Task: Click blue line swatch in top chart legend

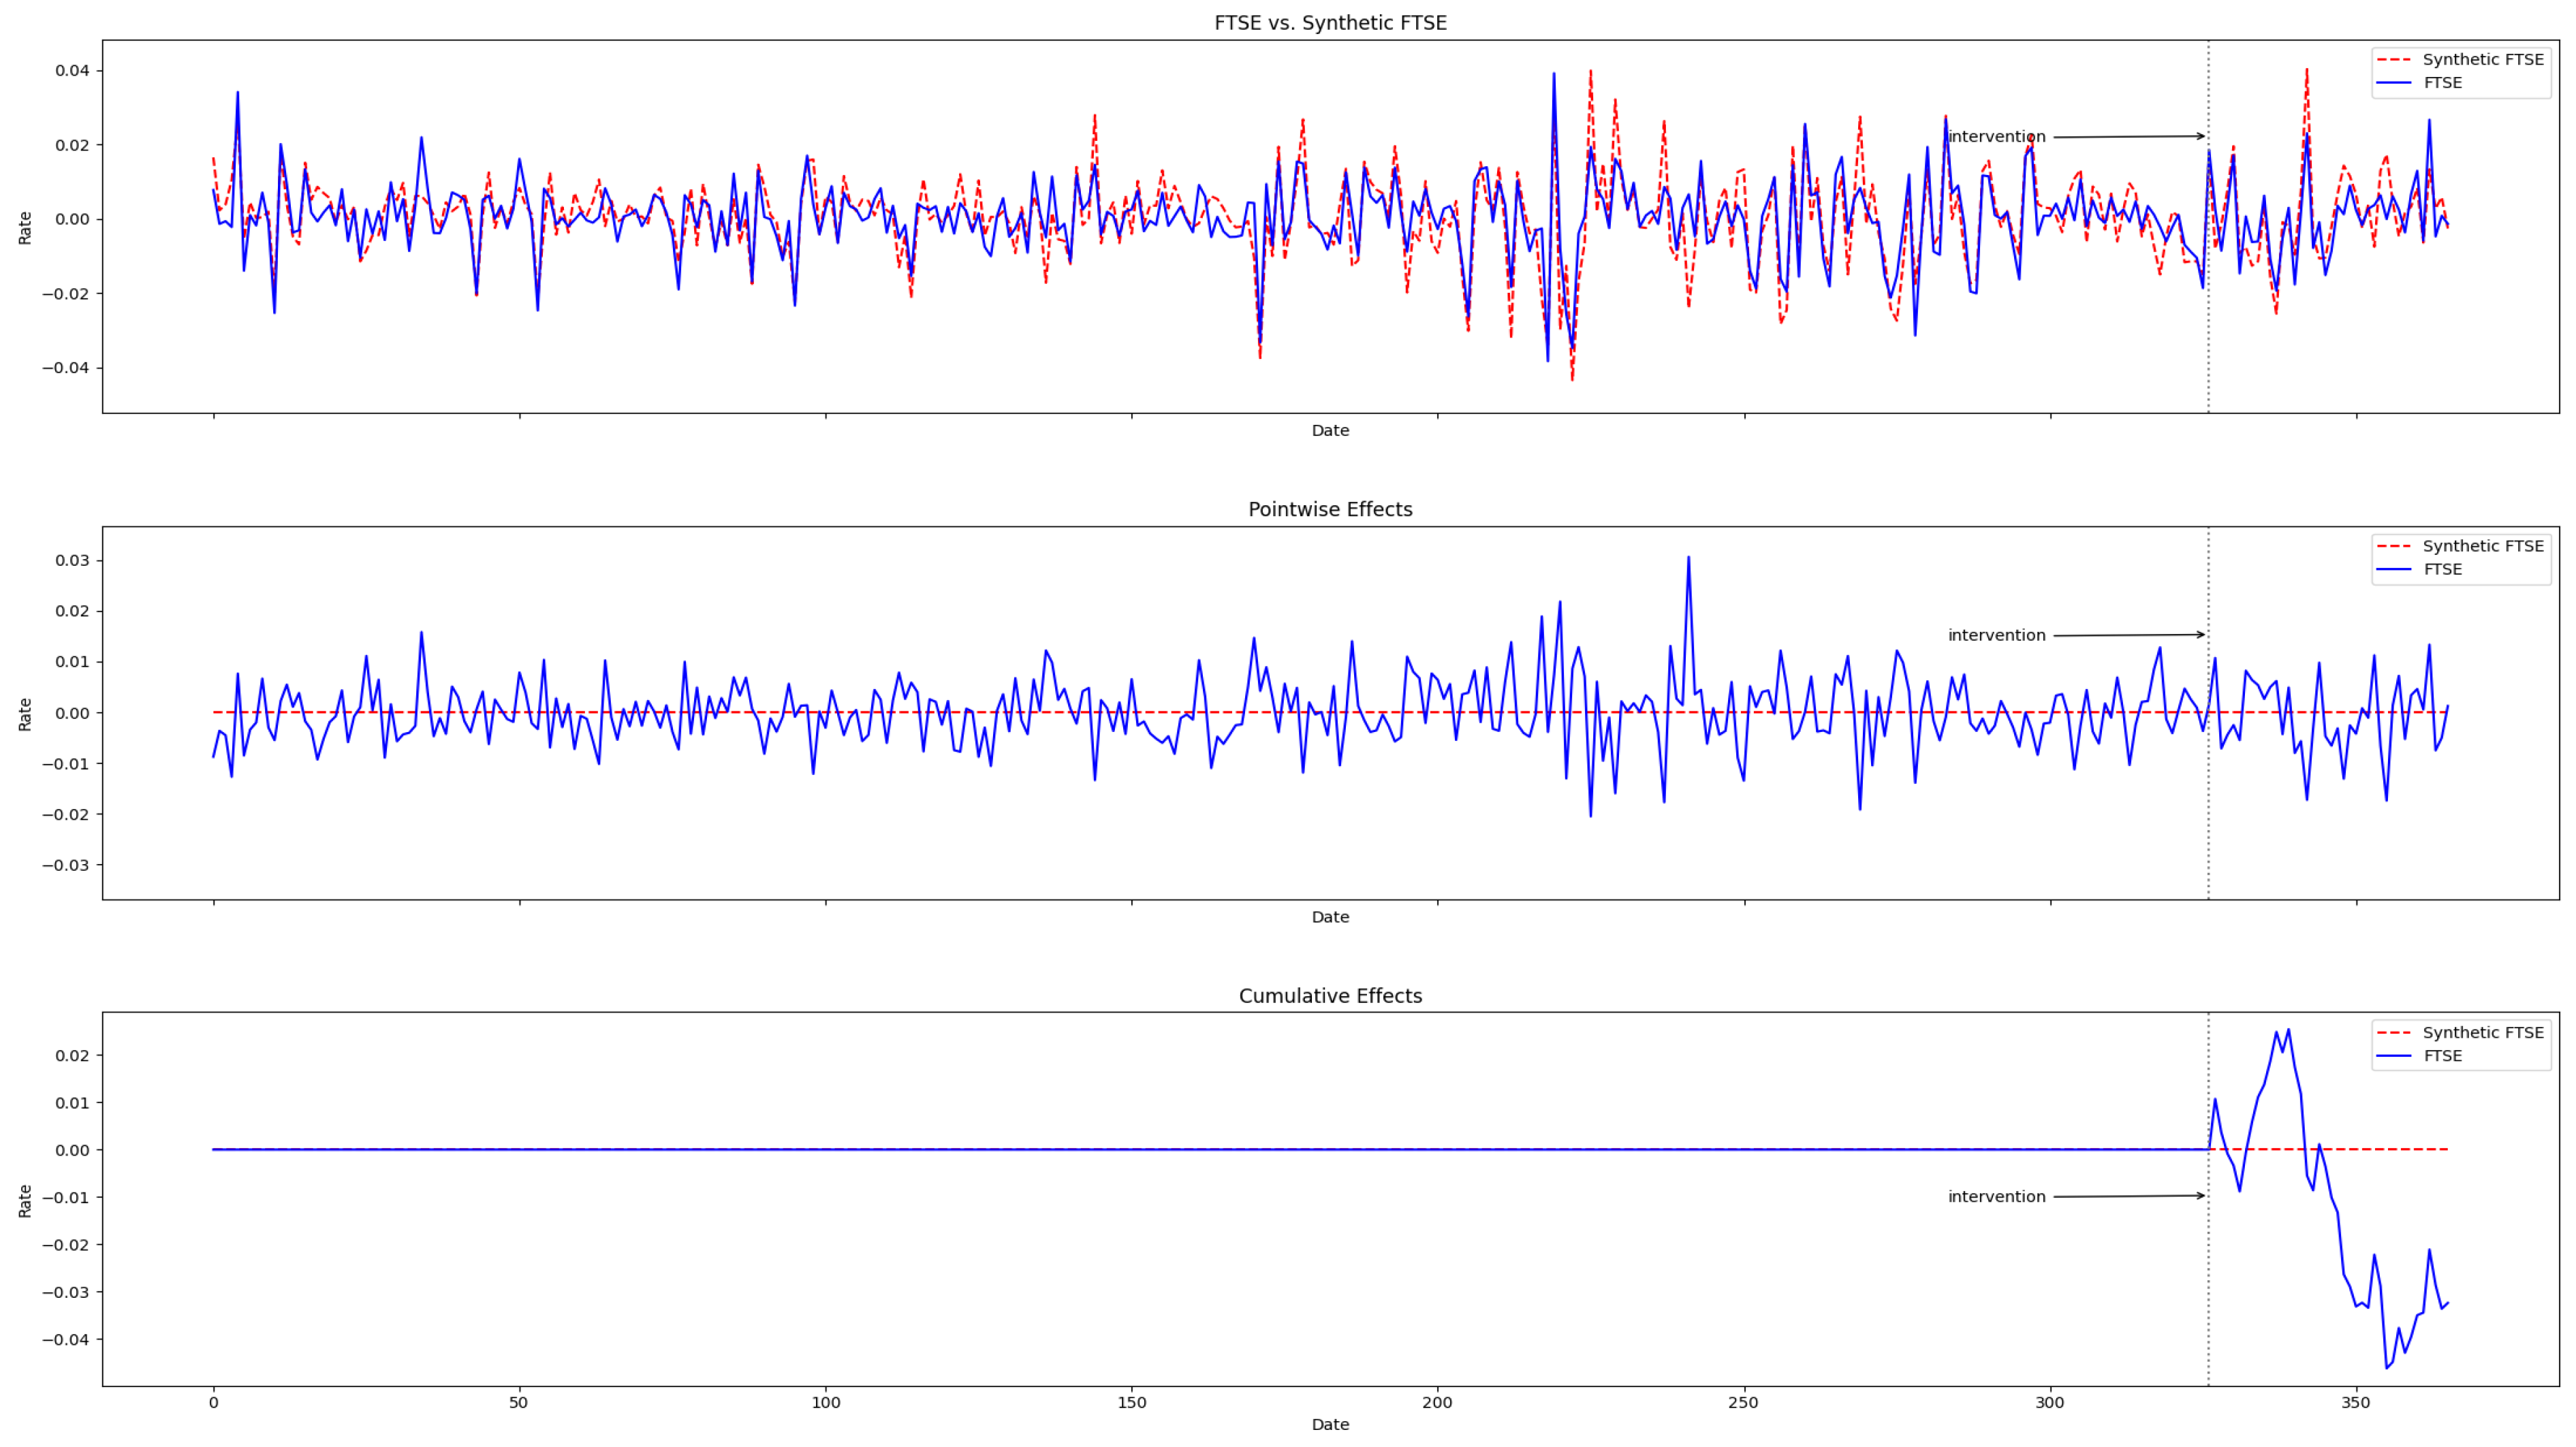Action: pos(2394,83)
